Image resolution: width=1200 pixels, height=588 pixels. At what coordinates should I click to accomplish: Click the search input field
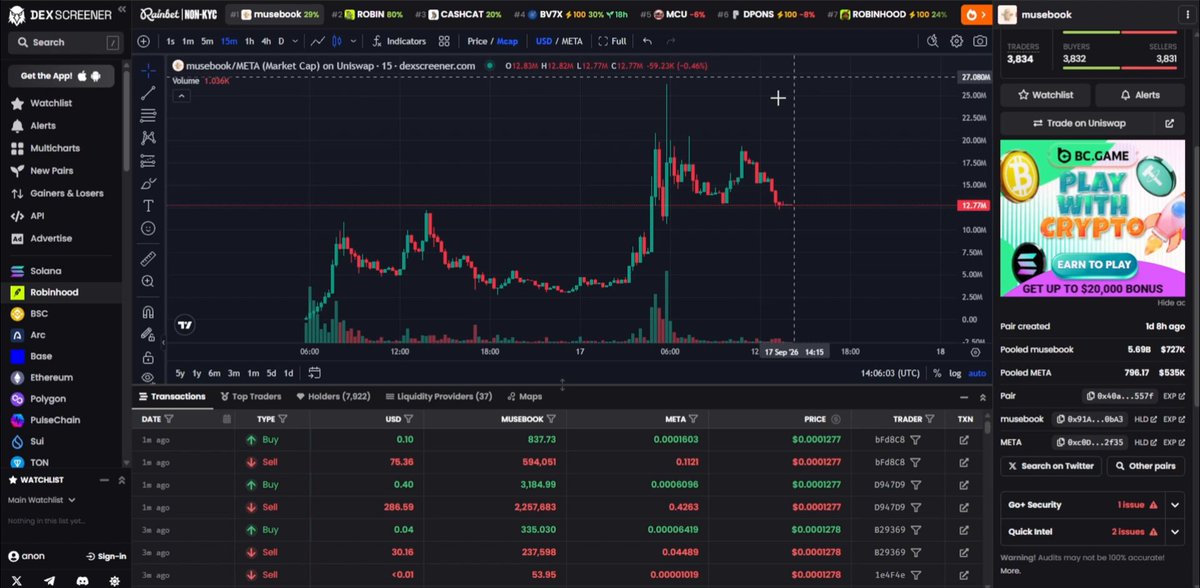[64, 43]
